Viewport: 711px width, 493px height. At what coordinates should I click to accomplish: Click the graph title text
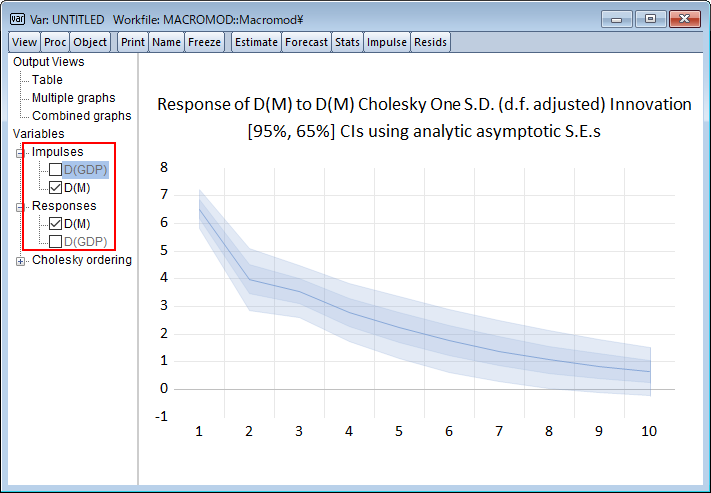tap(424, 104)
